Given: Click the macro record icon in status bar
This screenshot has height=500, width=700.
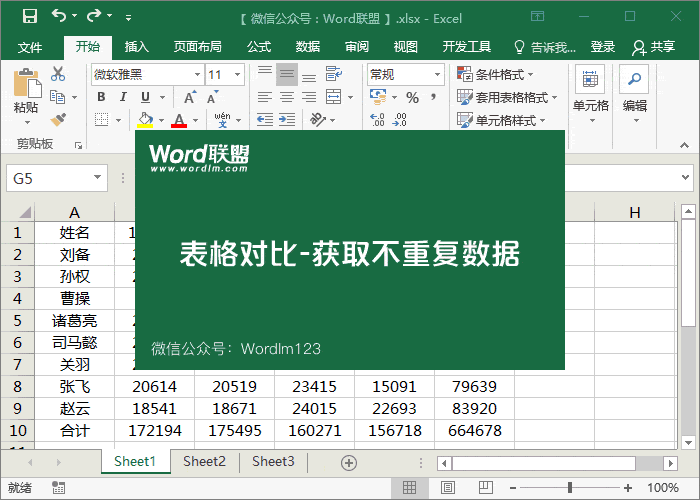Looking at the screenshot, I should [x=59, y=488].
